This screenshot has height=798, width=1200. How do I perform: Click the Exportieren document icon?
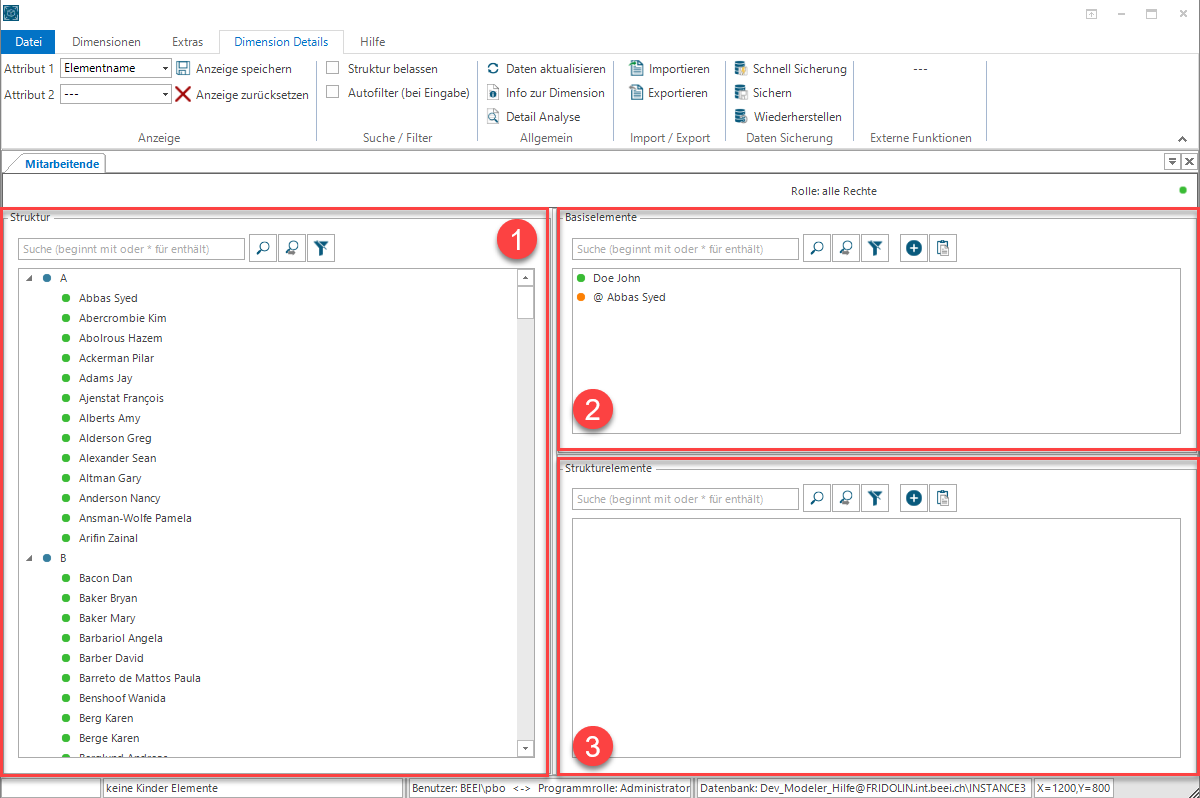click(x=636, y=92)
